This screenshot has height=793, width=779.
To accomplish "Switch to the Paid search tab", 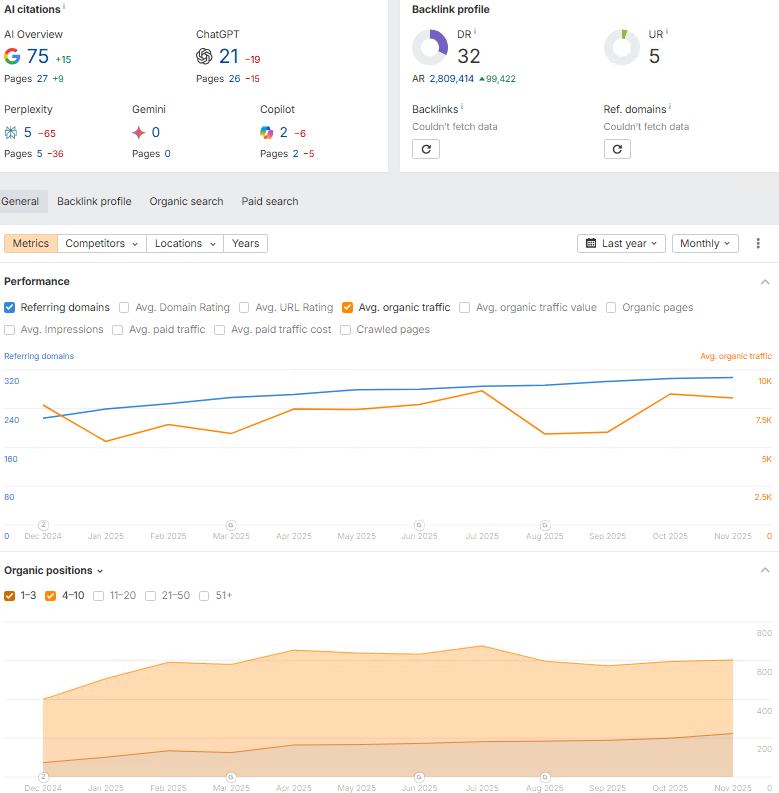I will 270,201.
